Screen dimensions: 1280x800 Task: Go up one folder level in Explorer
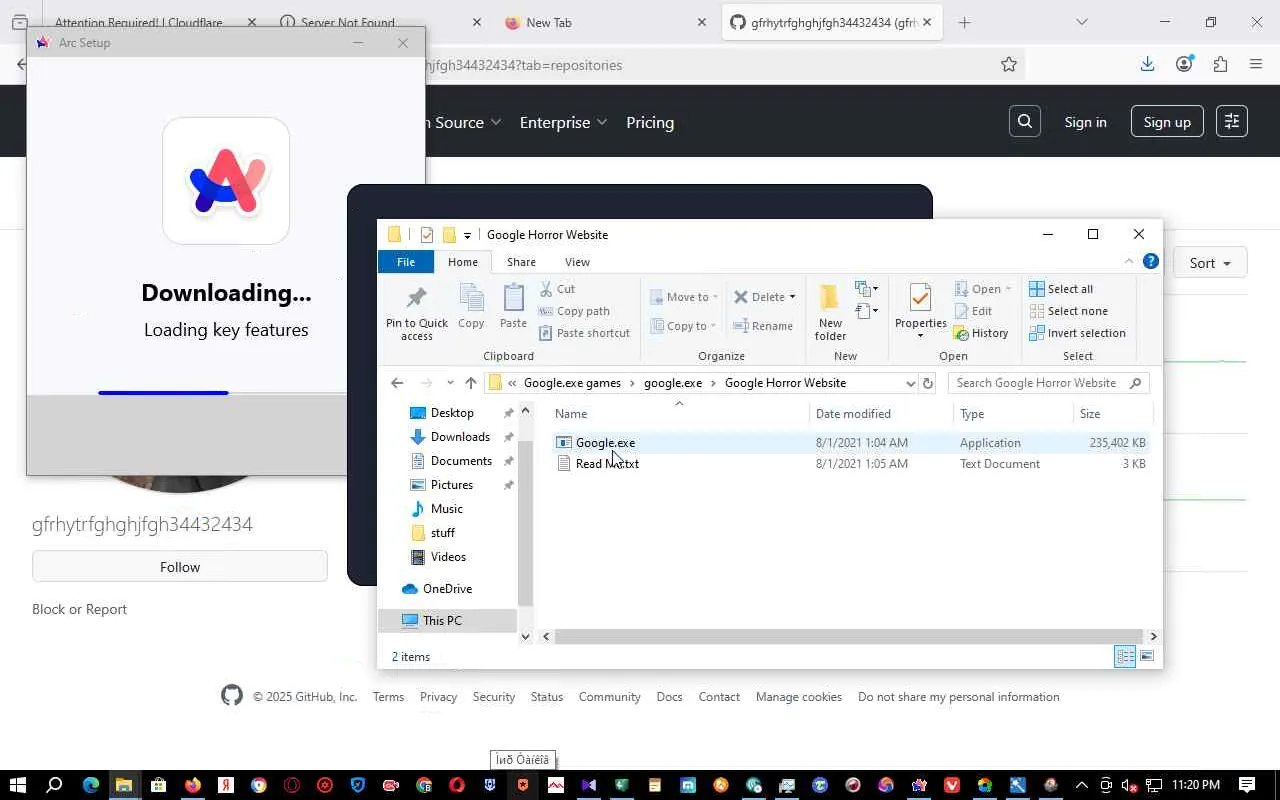click(x=471, y=383)
